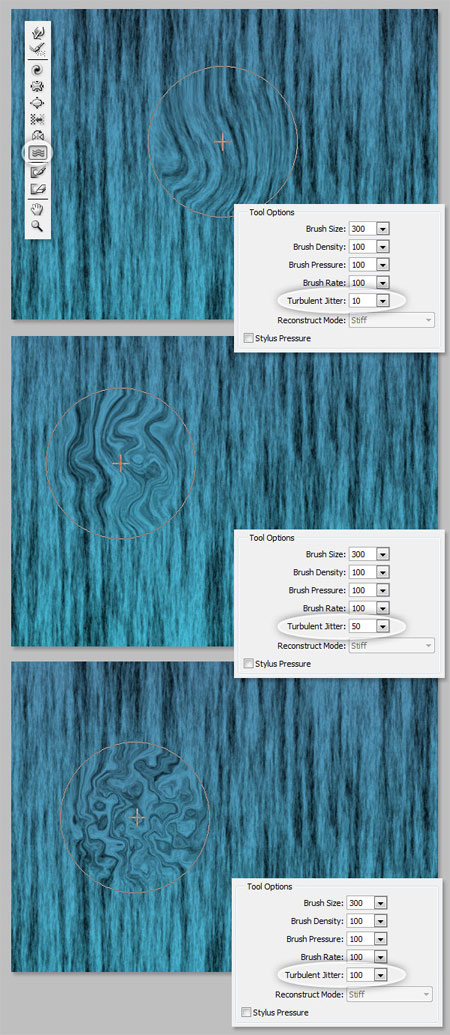
Task: Select the highlighted Turbulence tool
Action: pyautogui.click(x=38, y=152)
